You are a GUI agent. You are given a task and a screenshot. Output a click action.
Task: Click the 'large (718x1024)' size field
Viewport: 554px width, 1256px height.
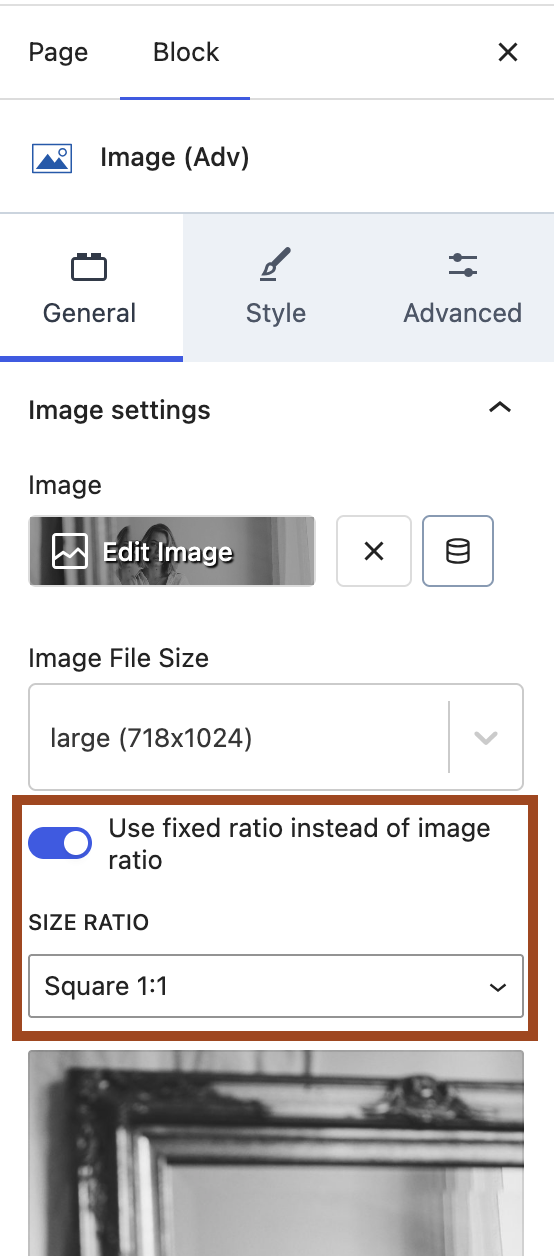click(276, 737)
